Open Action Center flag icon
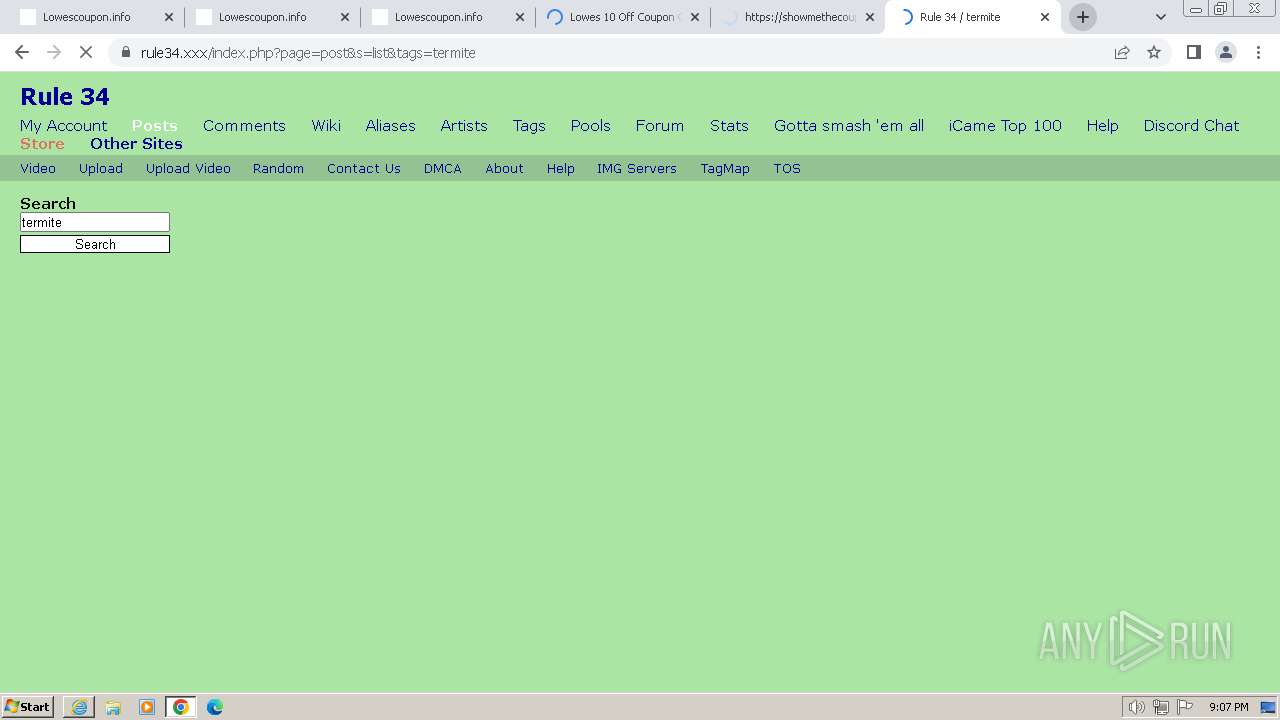Viewport: 1280px width, 720px height. [x=1185, y=707]
